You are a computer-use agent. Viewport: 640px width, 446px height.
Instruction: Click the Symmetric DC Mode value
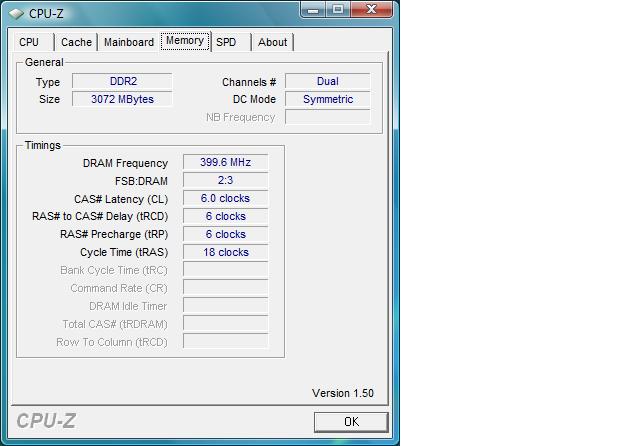coord(328,99)
